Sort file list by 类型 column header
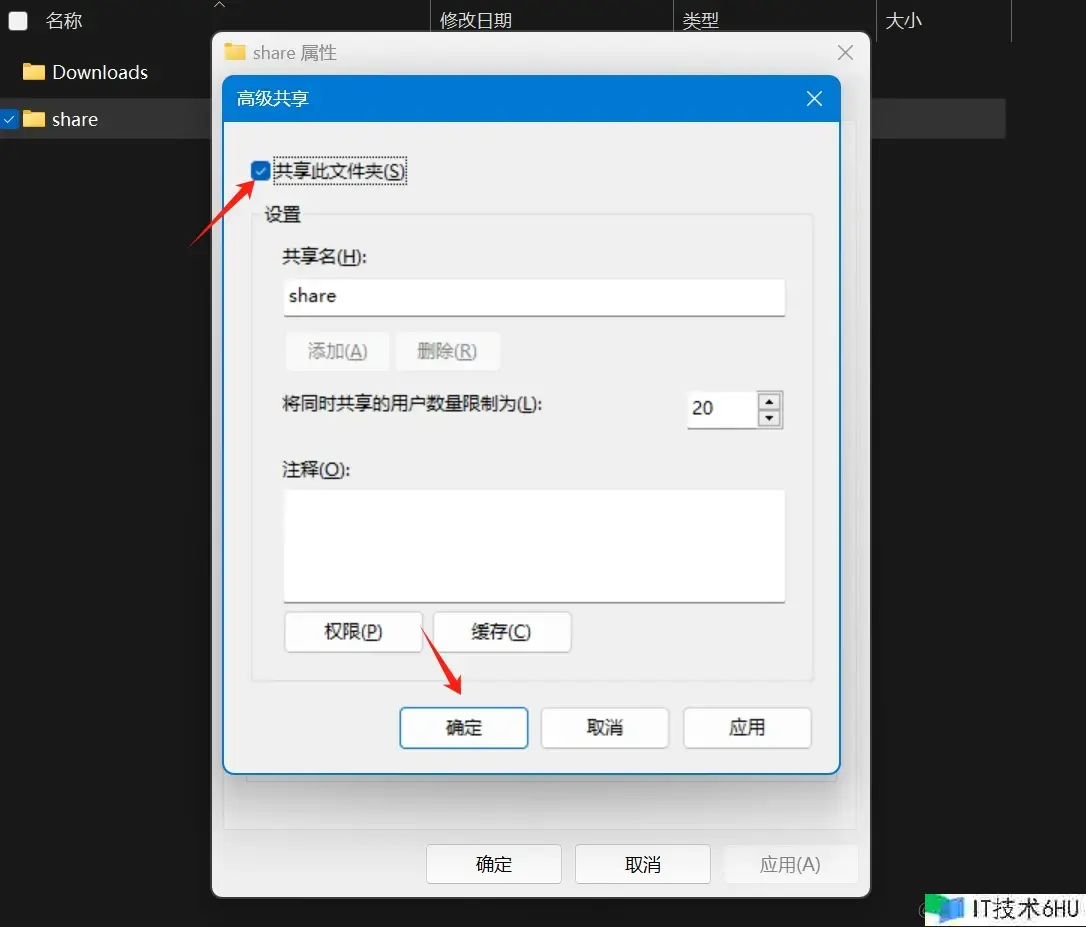1086x927 pixels. 701,20
